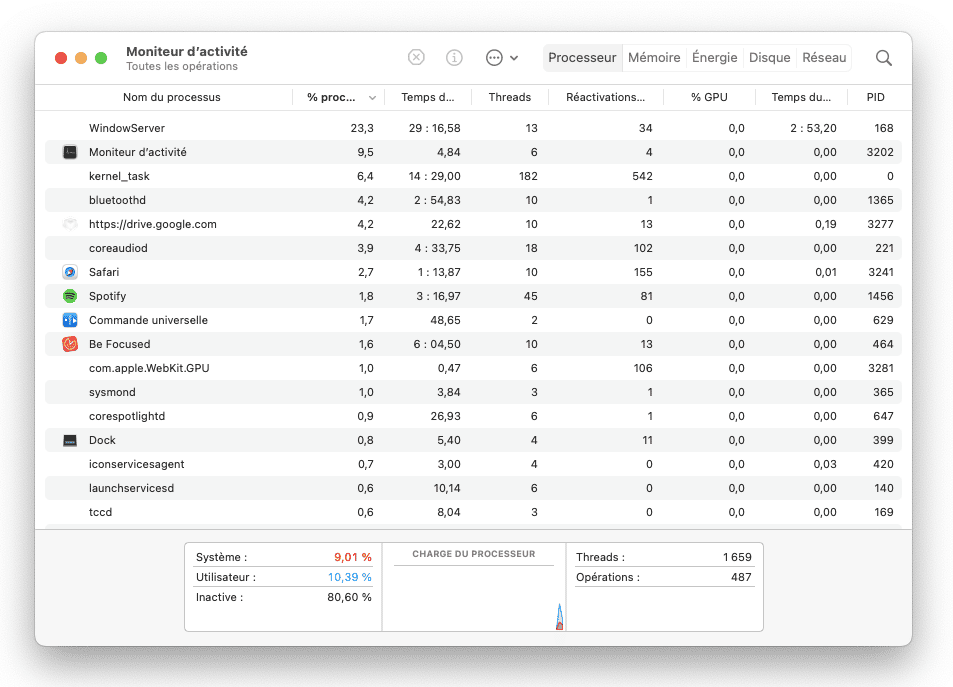Image resolution: width=953 pixels, height=687 pixels.
Task: Click the magnifying glass search icon
Action: [x=884, y=58]
